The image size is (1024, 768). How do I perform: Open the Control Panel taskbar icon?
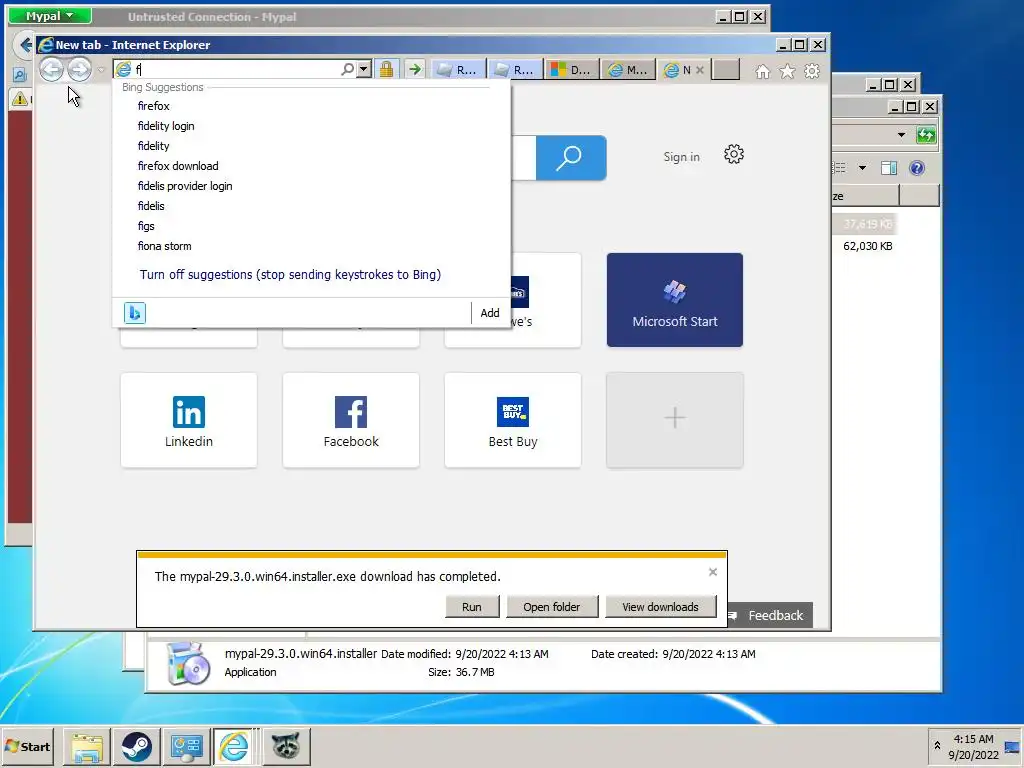pos(186,746)
